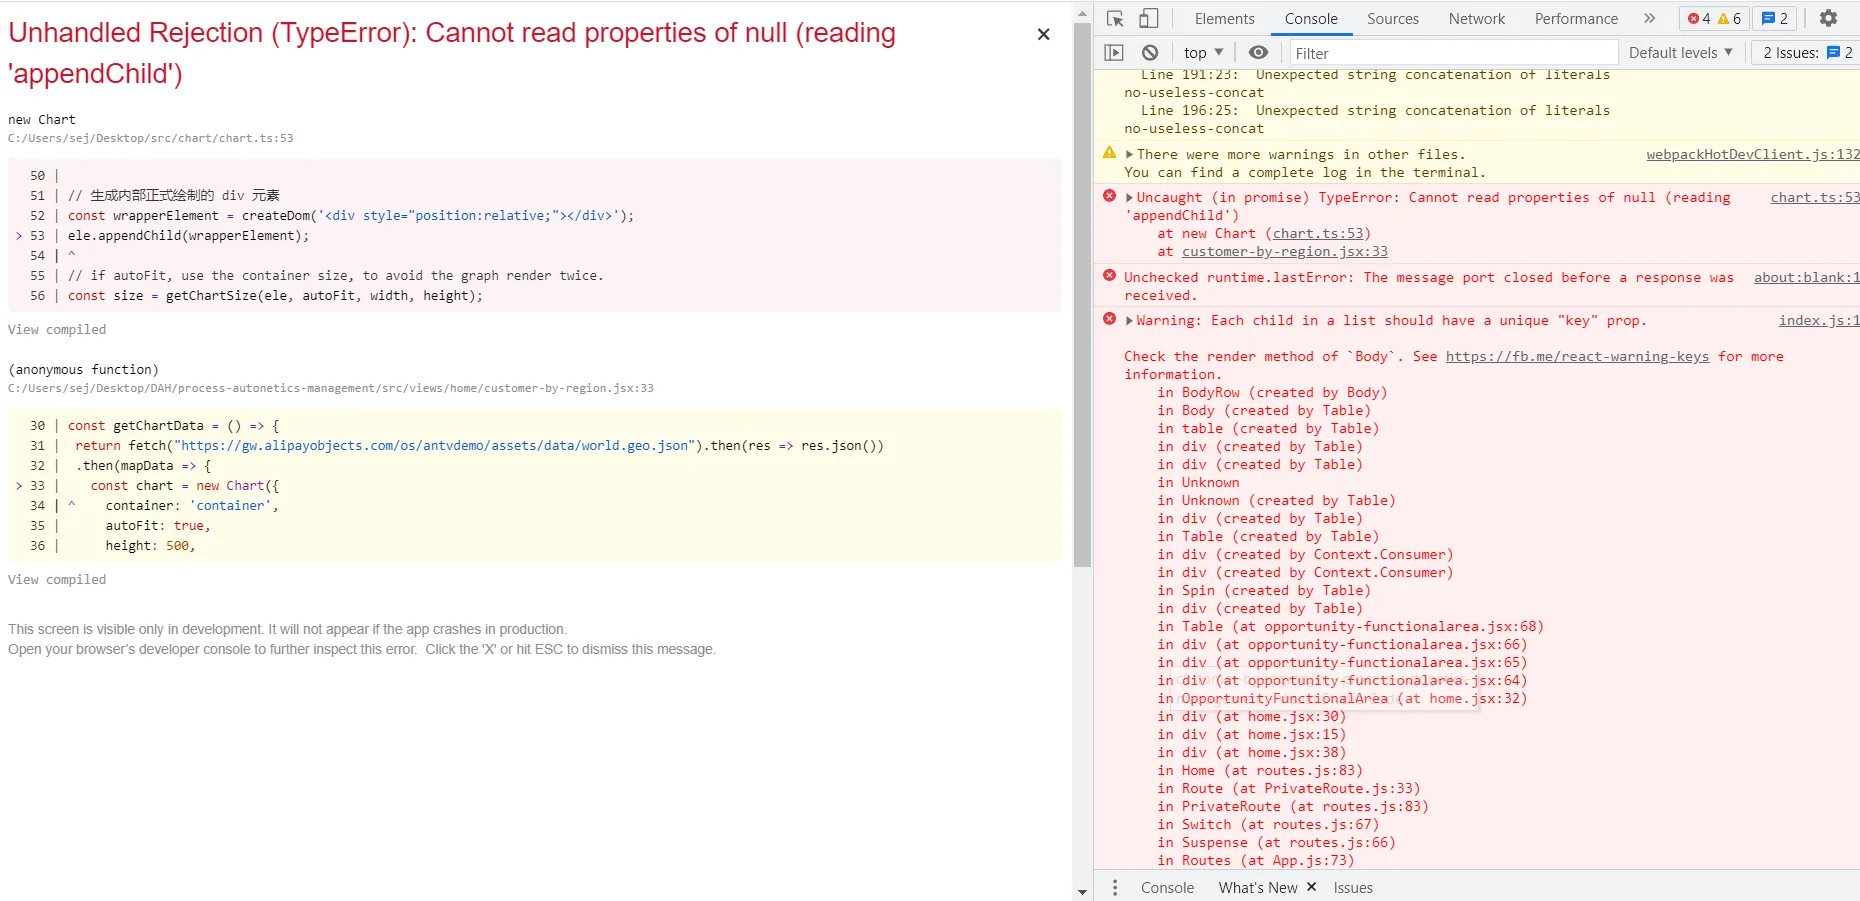Open the Sources tab
The width and height of the screenshot is (1860, 901).
point(1393,18)
